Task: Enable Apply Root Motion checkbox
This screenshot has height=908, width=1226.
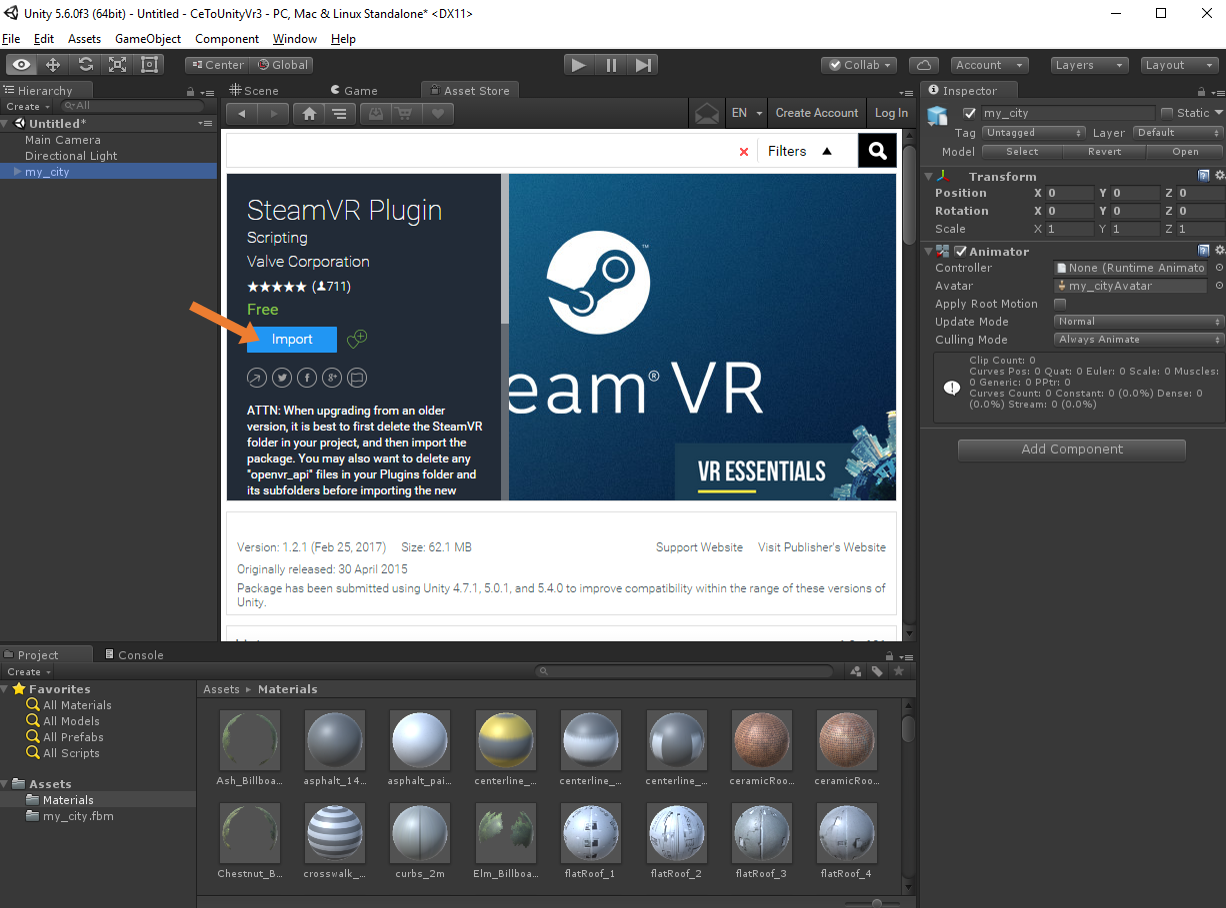Action: pyautogui.click(x=1060, y=304)
